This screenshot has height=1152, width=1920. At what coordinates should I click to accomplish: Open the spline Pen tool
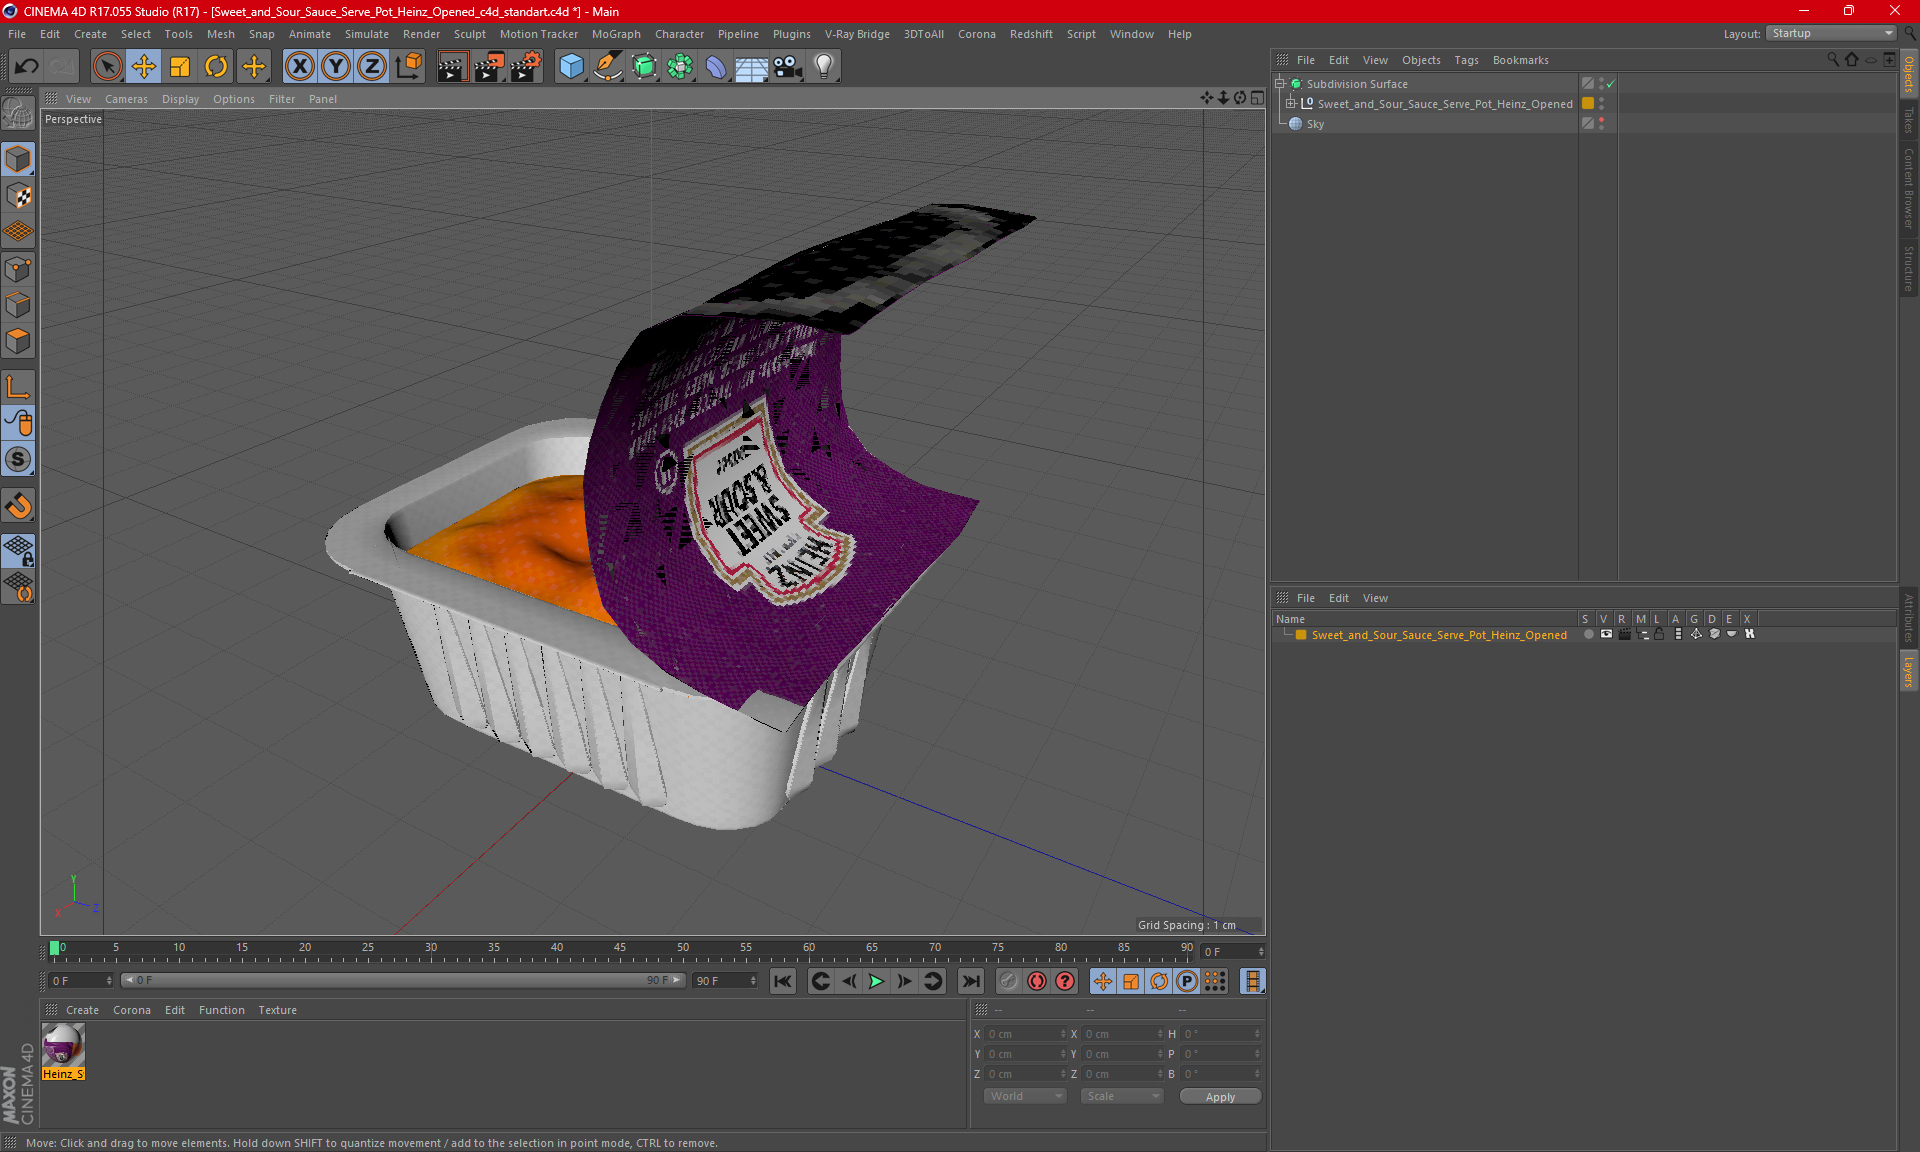coord(607,67)
